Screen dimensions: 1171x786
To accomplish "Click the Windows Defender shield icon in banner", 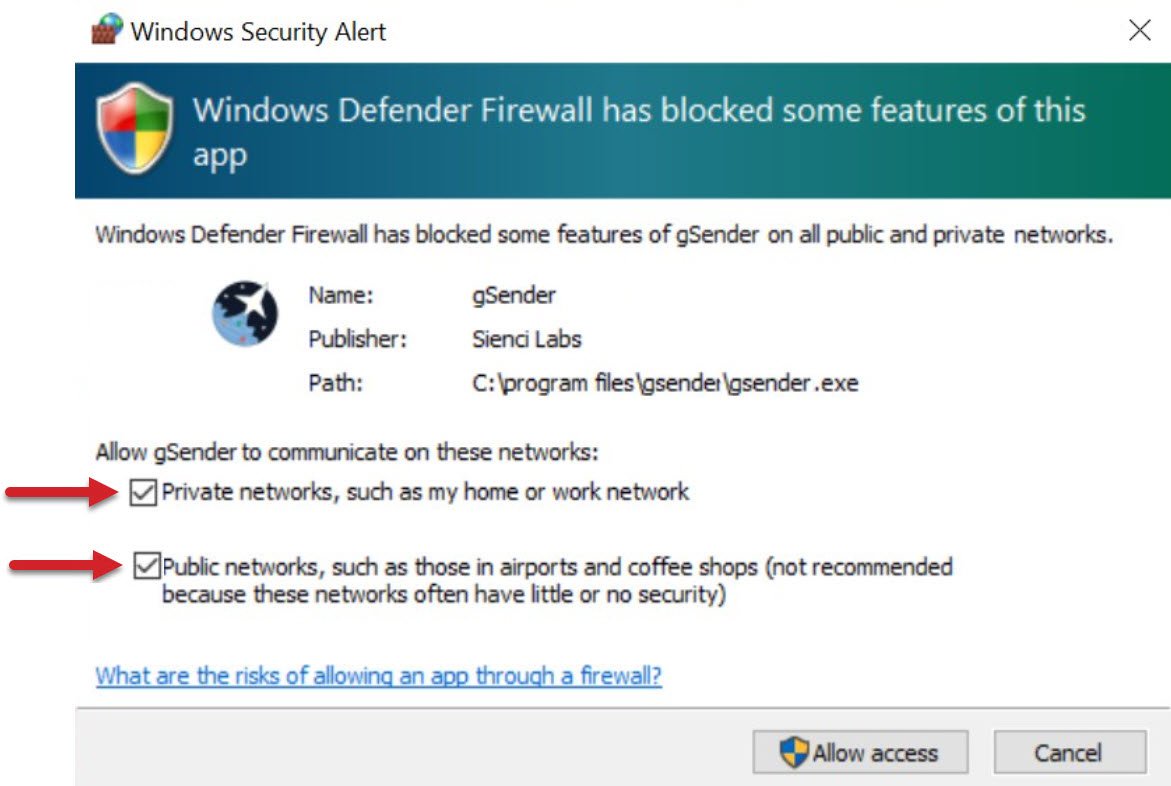I will 134,129.
